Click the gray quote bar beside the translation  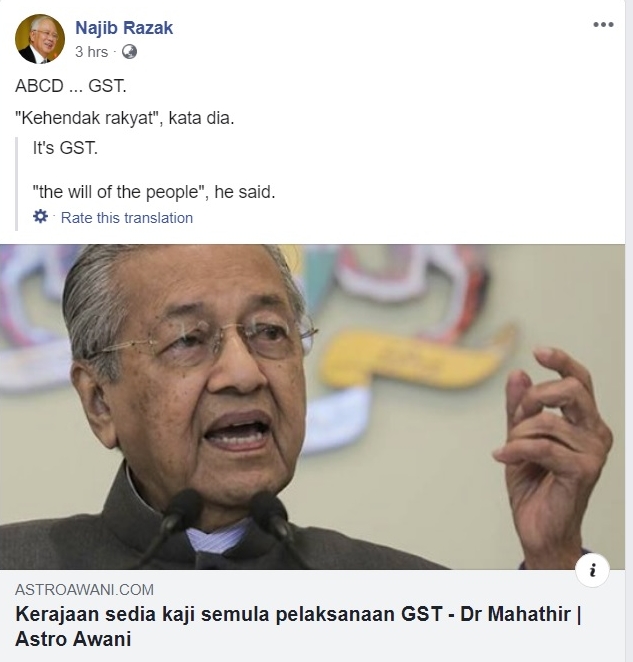pyautogui.click(x=16, y=184)
